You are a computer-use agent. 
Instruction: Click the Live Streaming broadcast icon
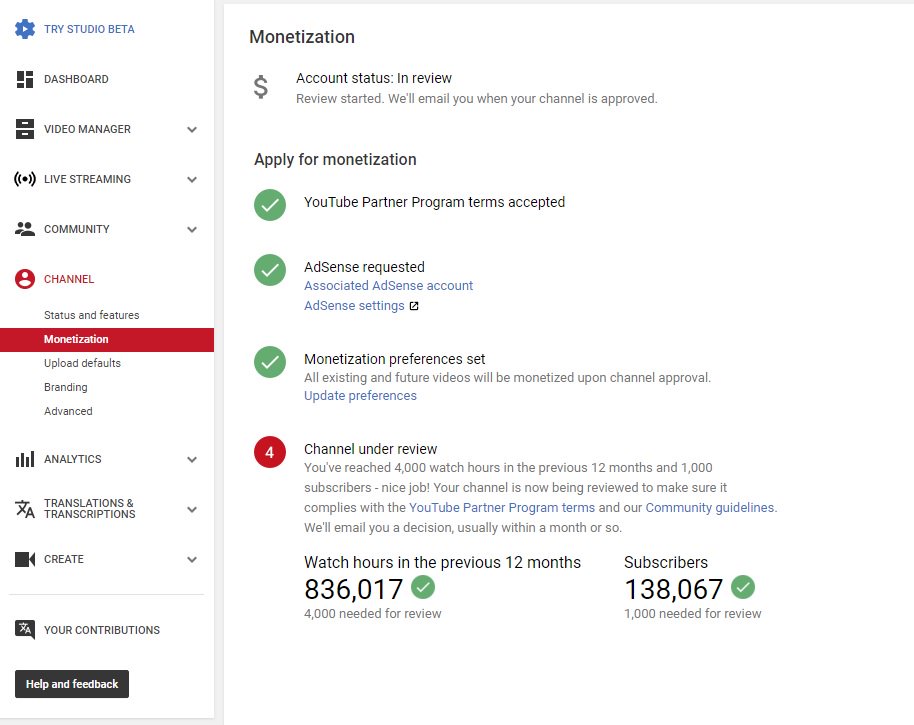pos(24,179)
